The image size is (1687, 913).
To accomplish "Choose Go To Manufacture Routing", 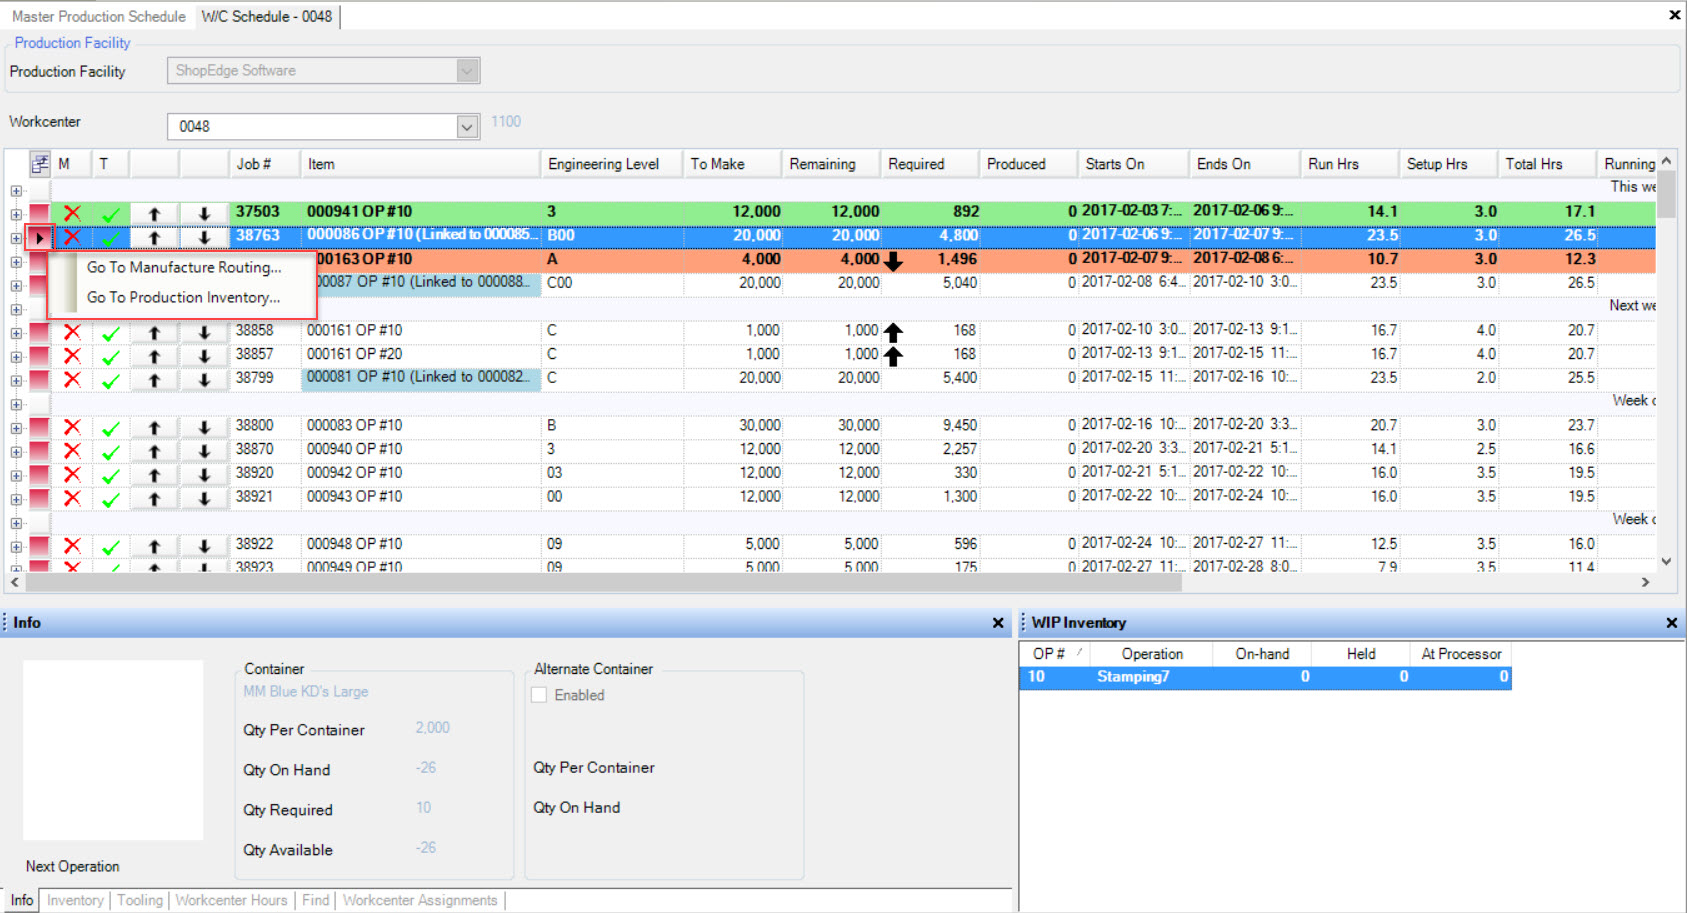I will [184, 268].
